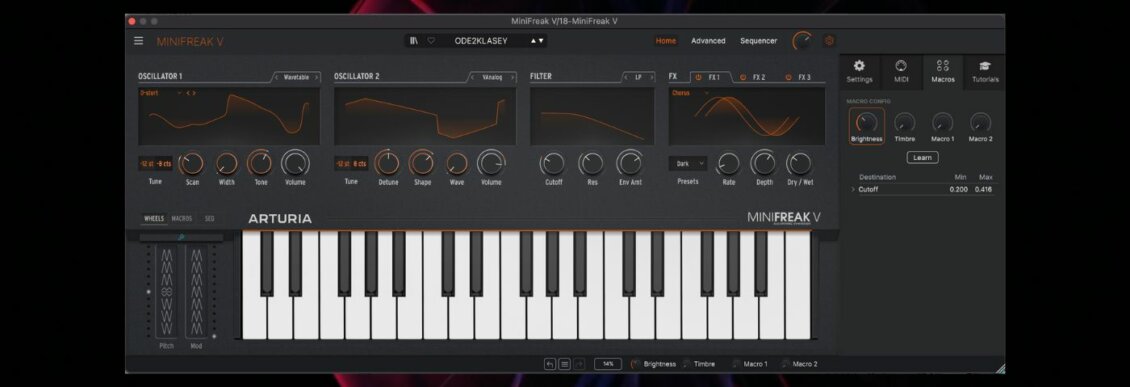Image resolution: width=1130 pixels, height=387 pixels.
Task: Select previous filter type arrow
Action: 626,77
